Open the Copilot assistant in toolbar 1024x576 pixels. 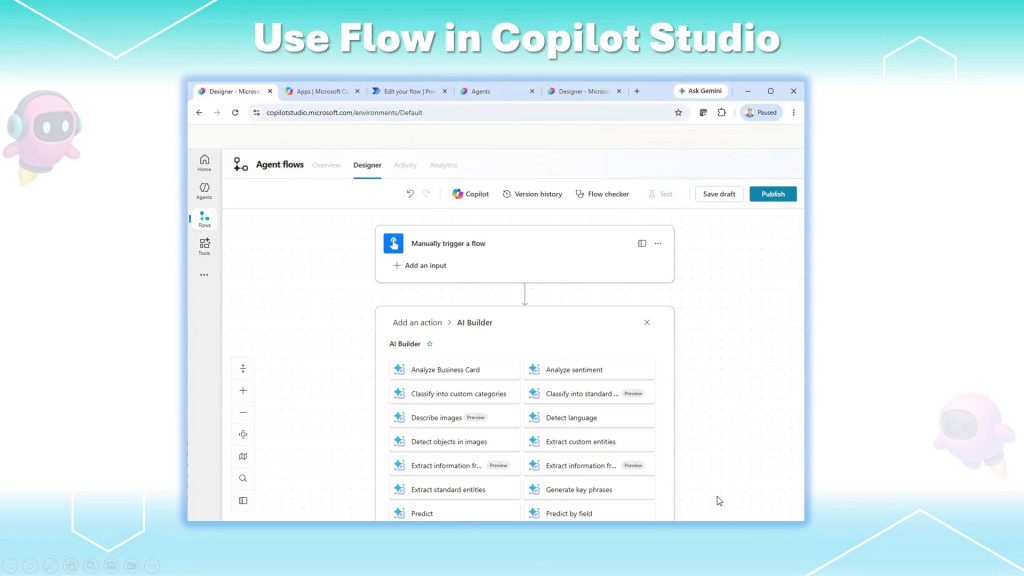pos(470,194)
